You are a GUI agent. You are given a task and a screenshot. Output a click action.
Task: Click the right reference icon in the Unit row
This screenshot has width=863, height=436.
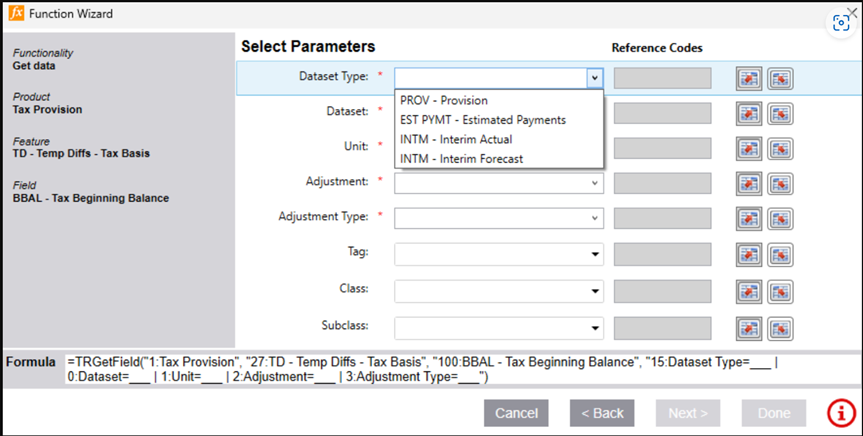[x=780, y=149]
